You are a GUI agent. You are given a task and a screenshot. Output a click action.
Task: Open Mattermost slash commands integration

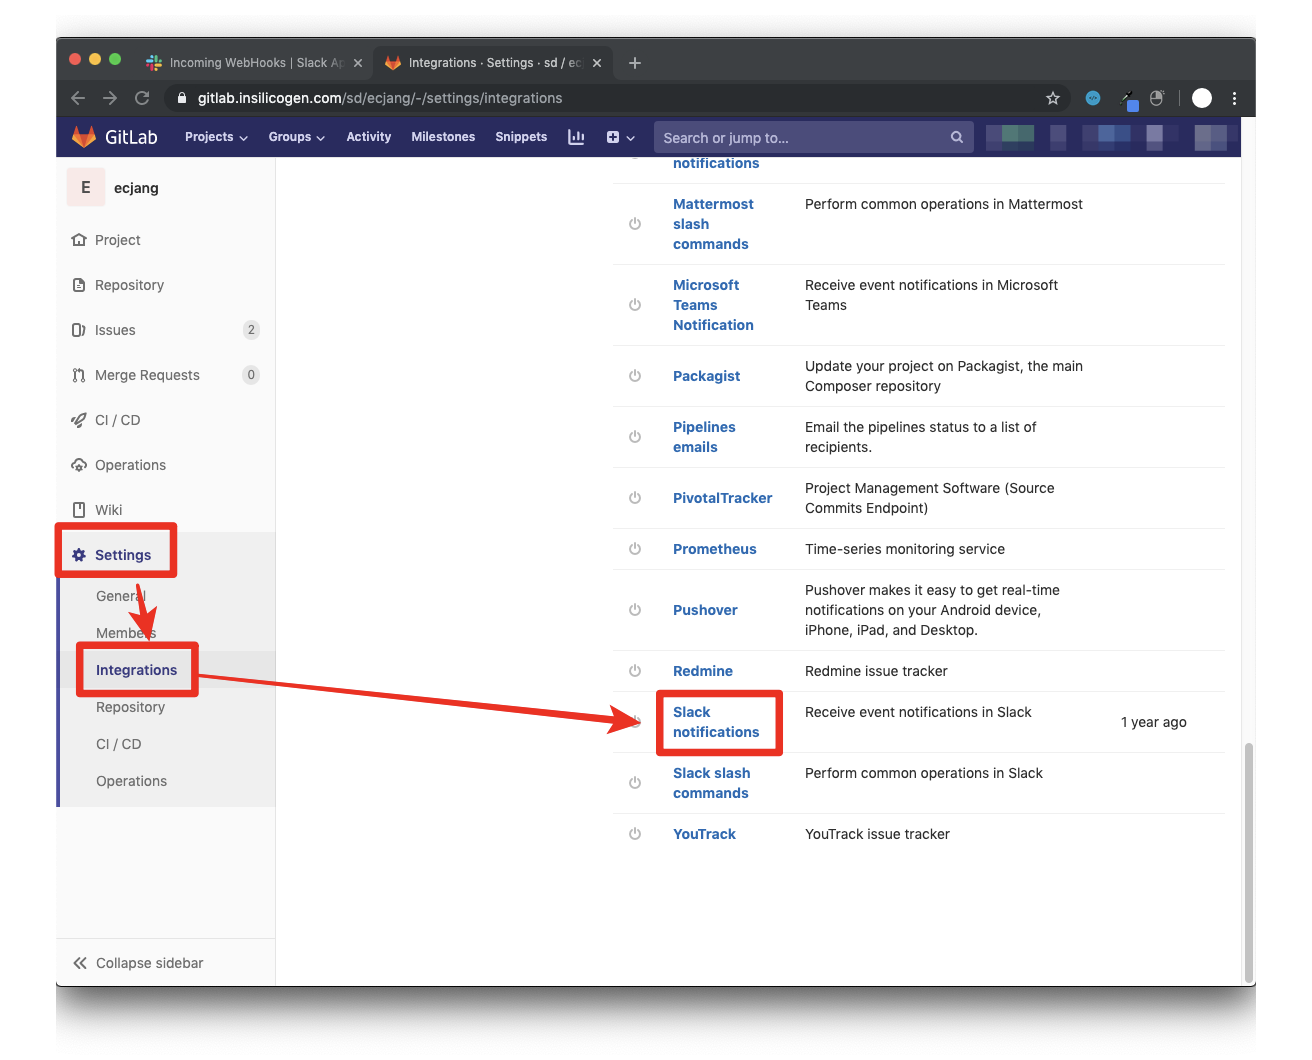tap(713, 224)
